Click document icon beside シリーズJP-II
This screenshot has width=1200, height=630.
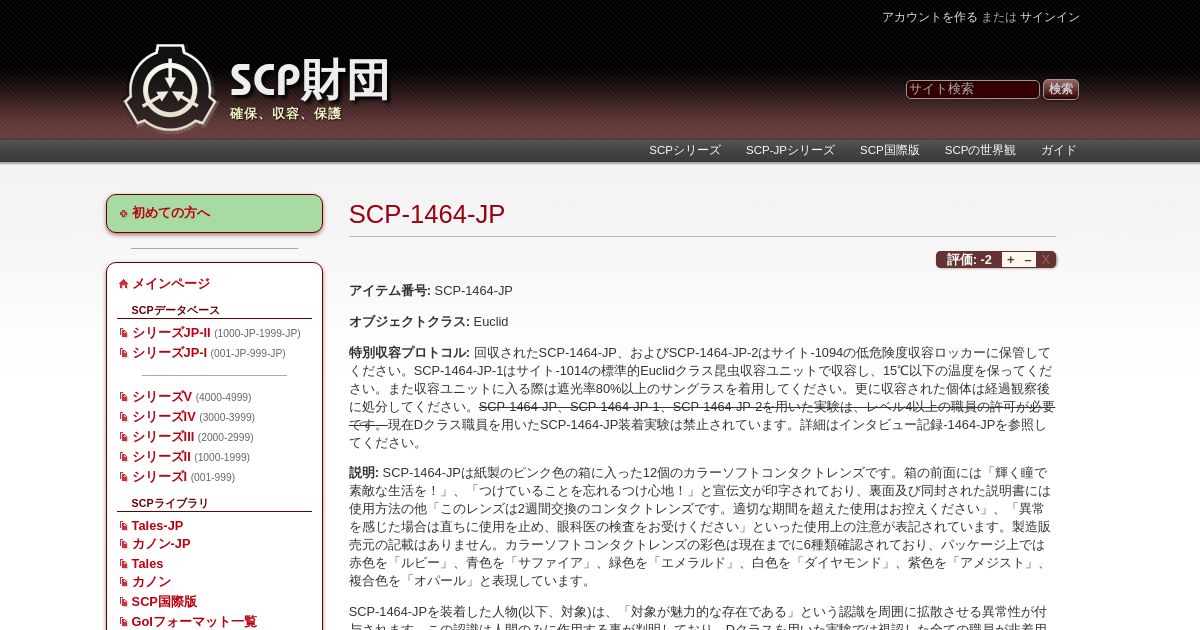coord(123,333)
